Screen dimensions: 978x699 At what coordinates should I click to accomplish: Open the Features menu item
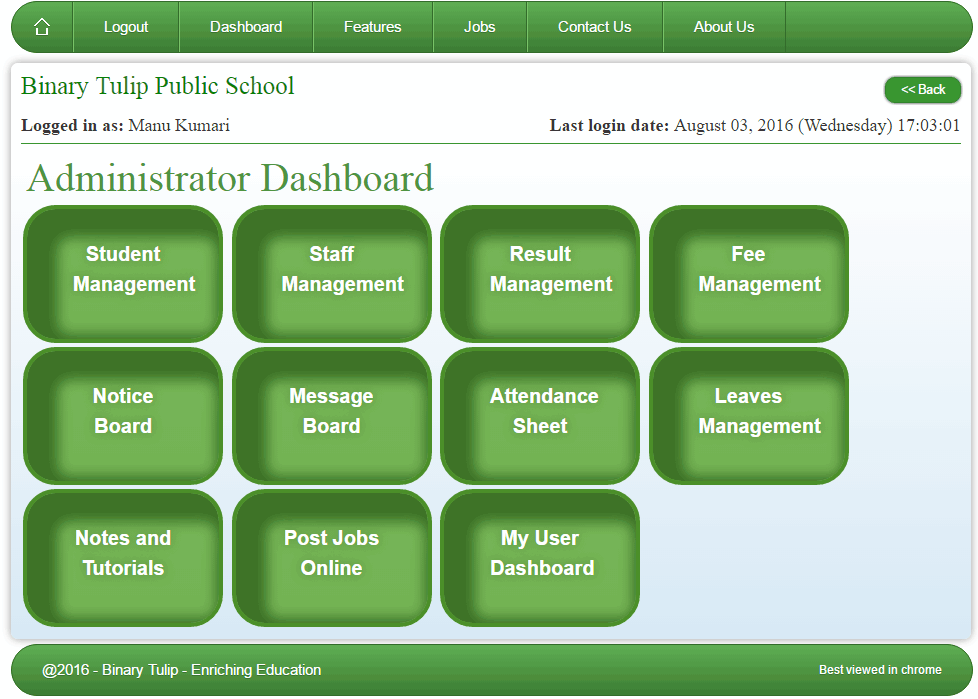pyautogui.click(x=372, y=27)
